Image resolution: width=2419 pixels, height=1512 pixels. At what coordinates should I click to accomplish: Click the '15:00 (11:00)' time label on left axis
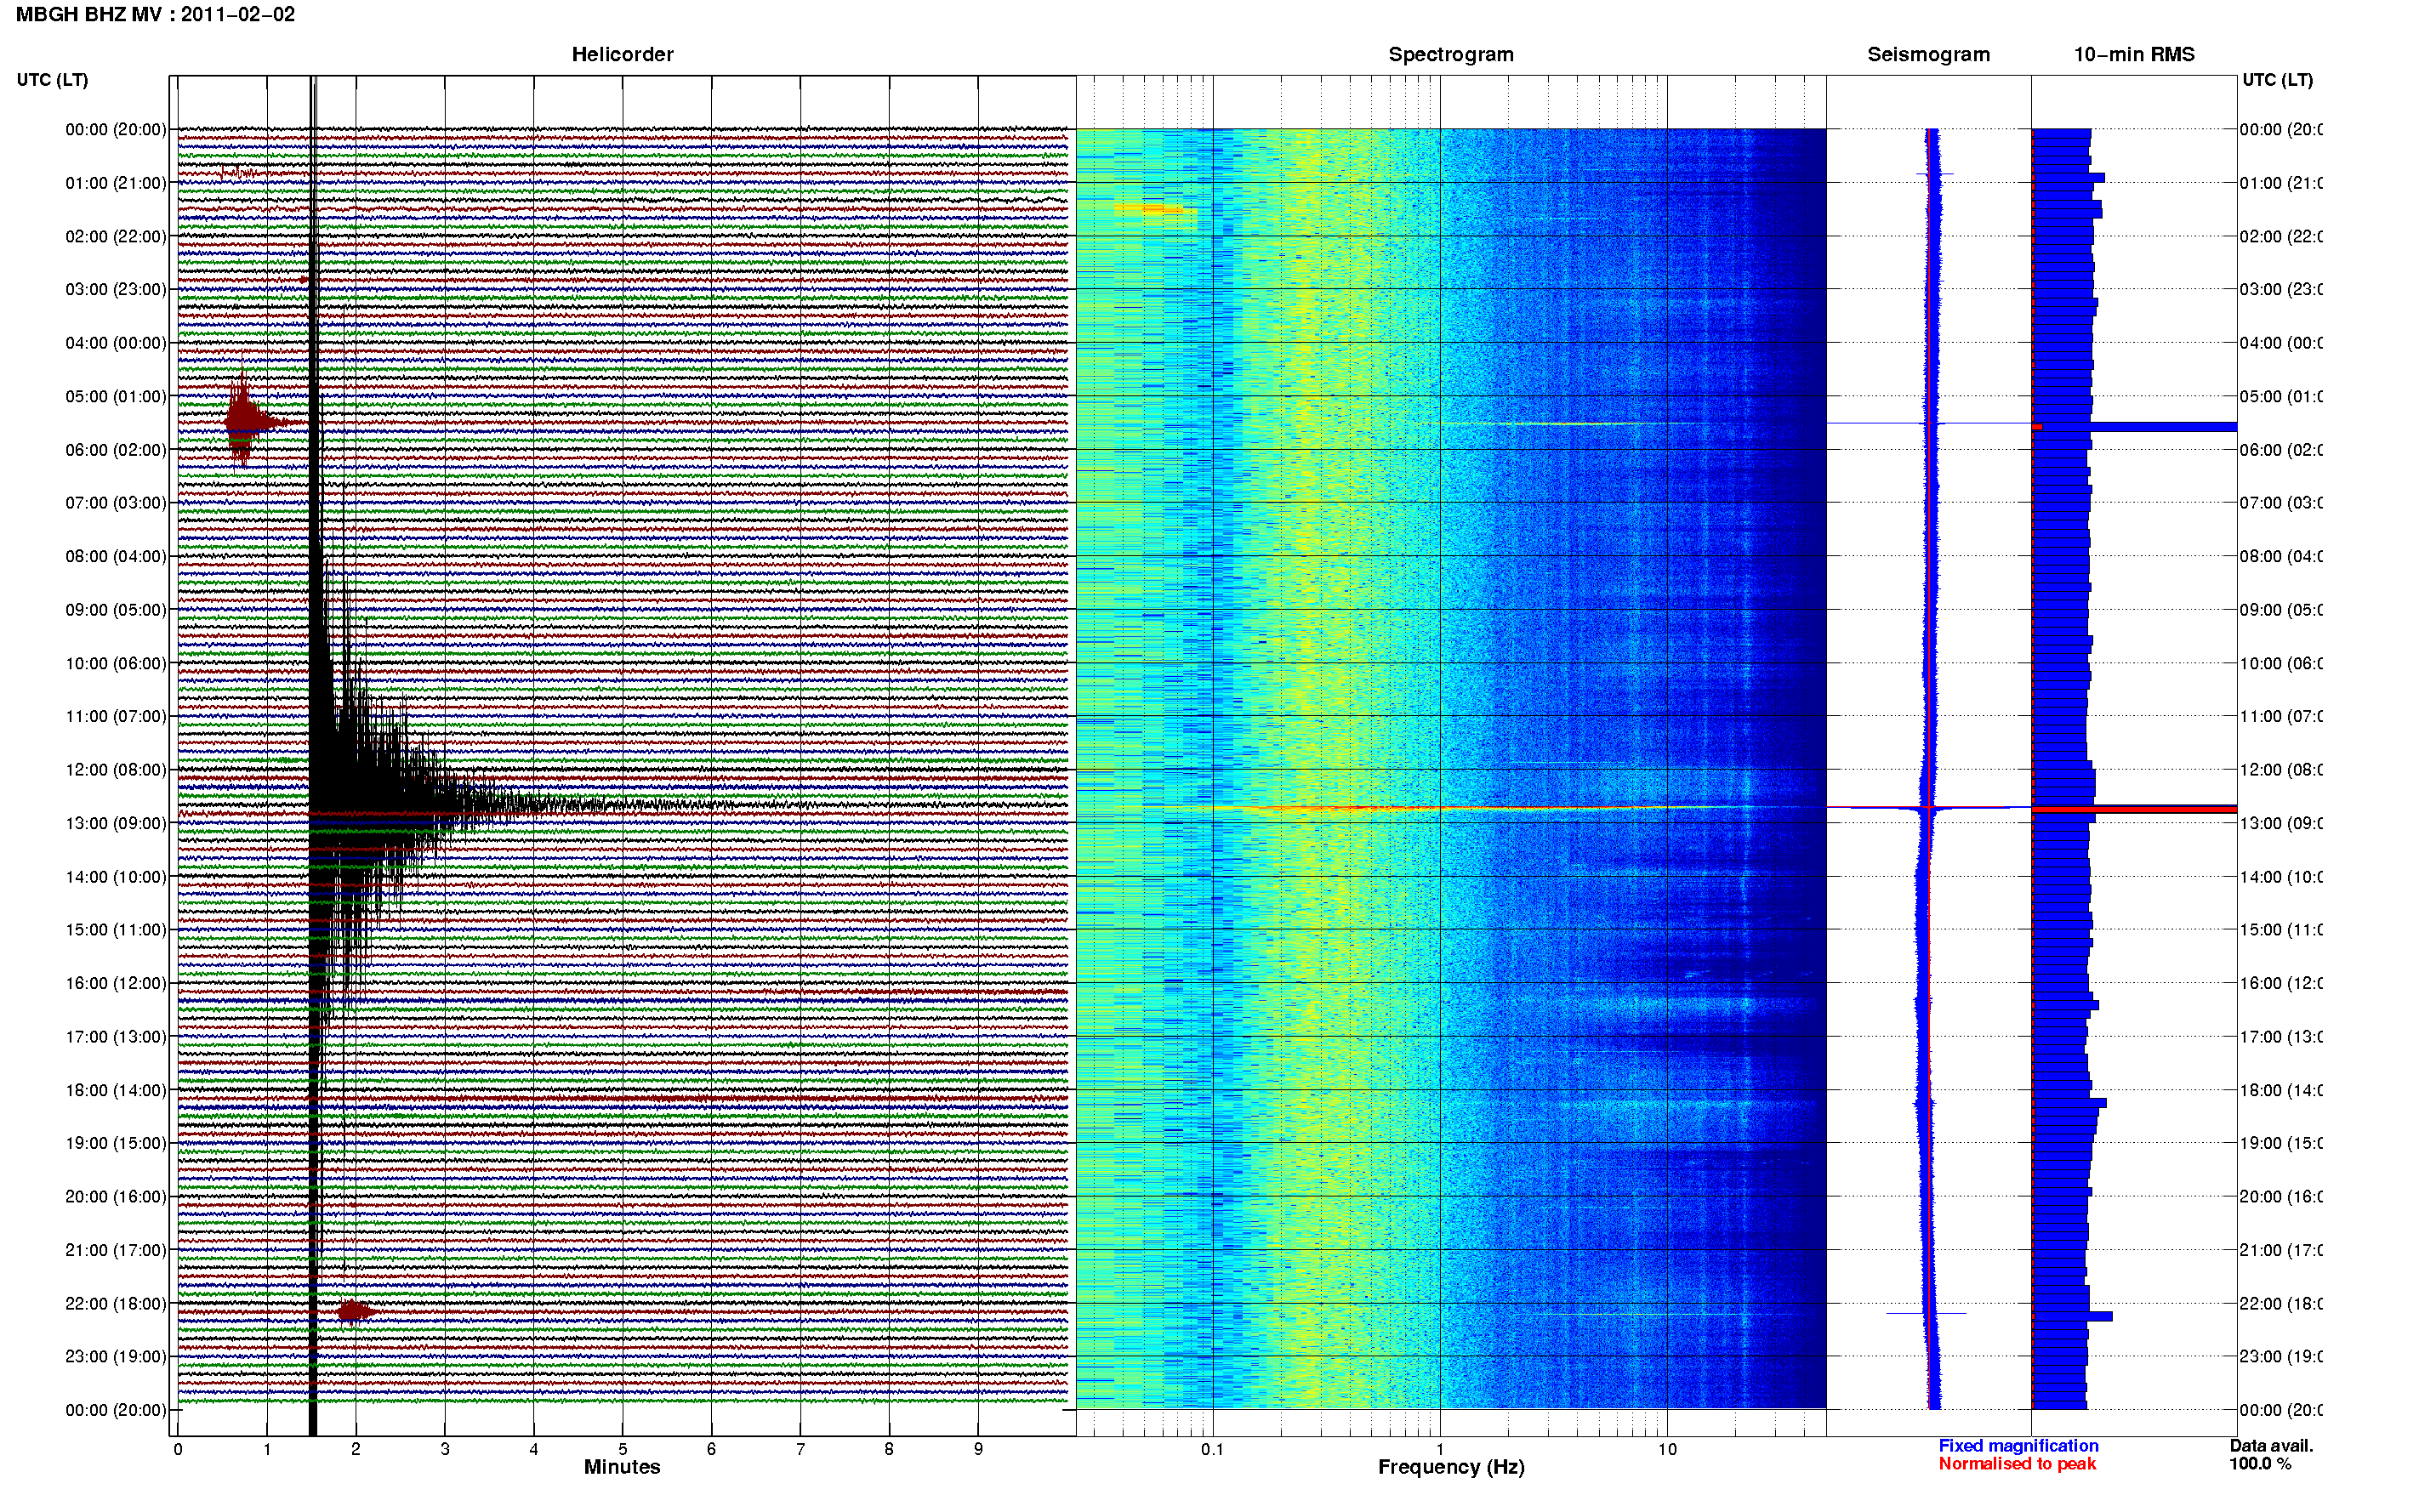pyautogui.click(x=116, y=930)
